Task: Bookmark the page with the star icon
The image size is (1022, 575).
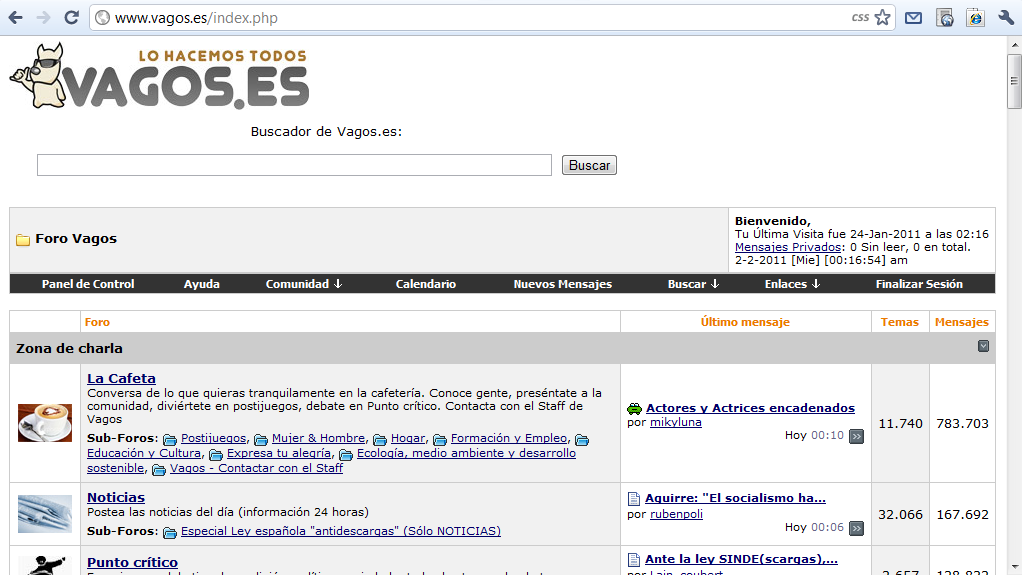Action: tap(883, 18)
